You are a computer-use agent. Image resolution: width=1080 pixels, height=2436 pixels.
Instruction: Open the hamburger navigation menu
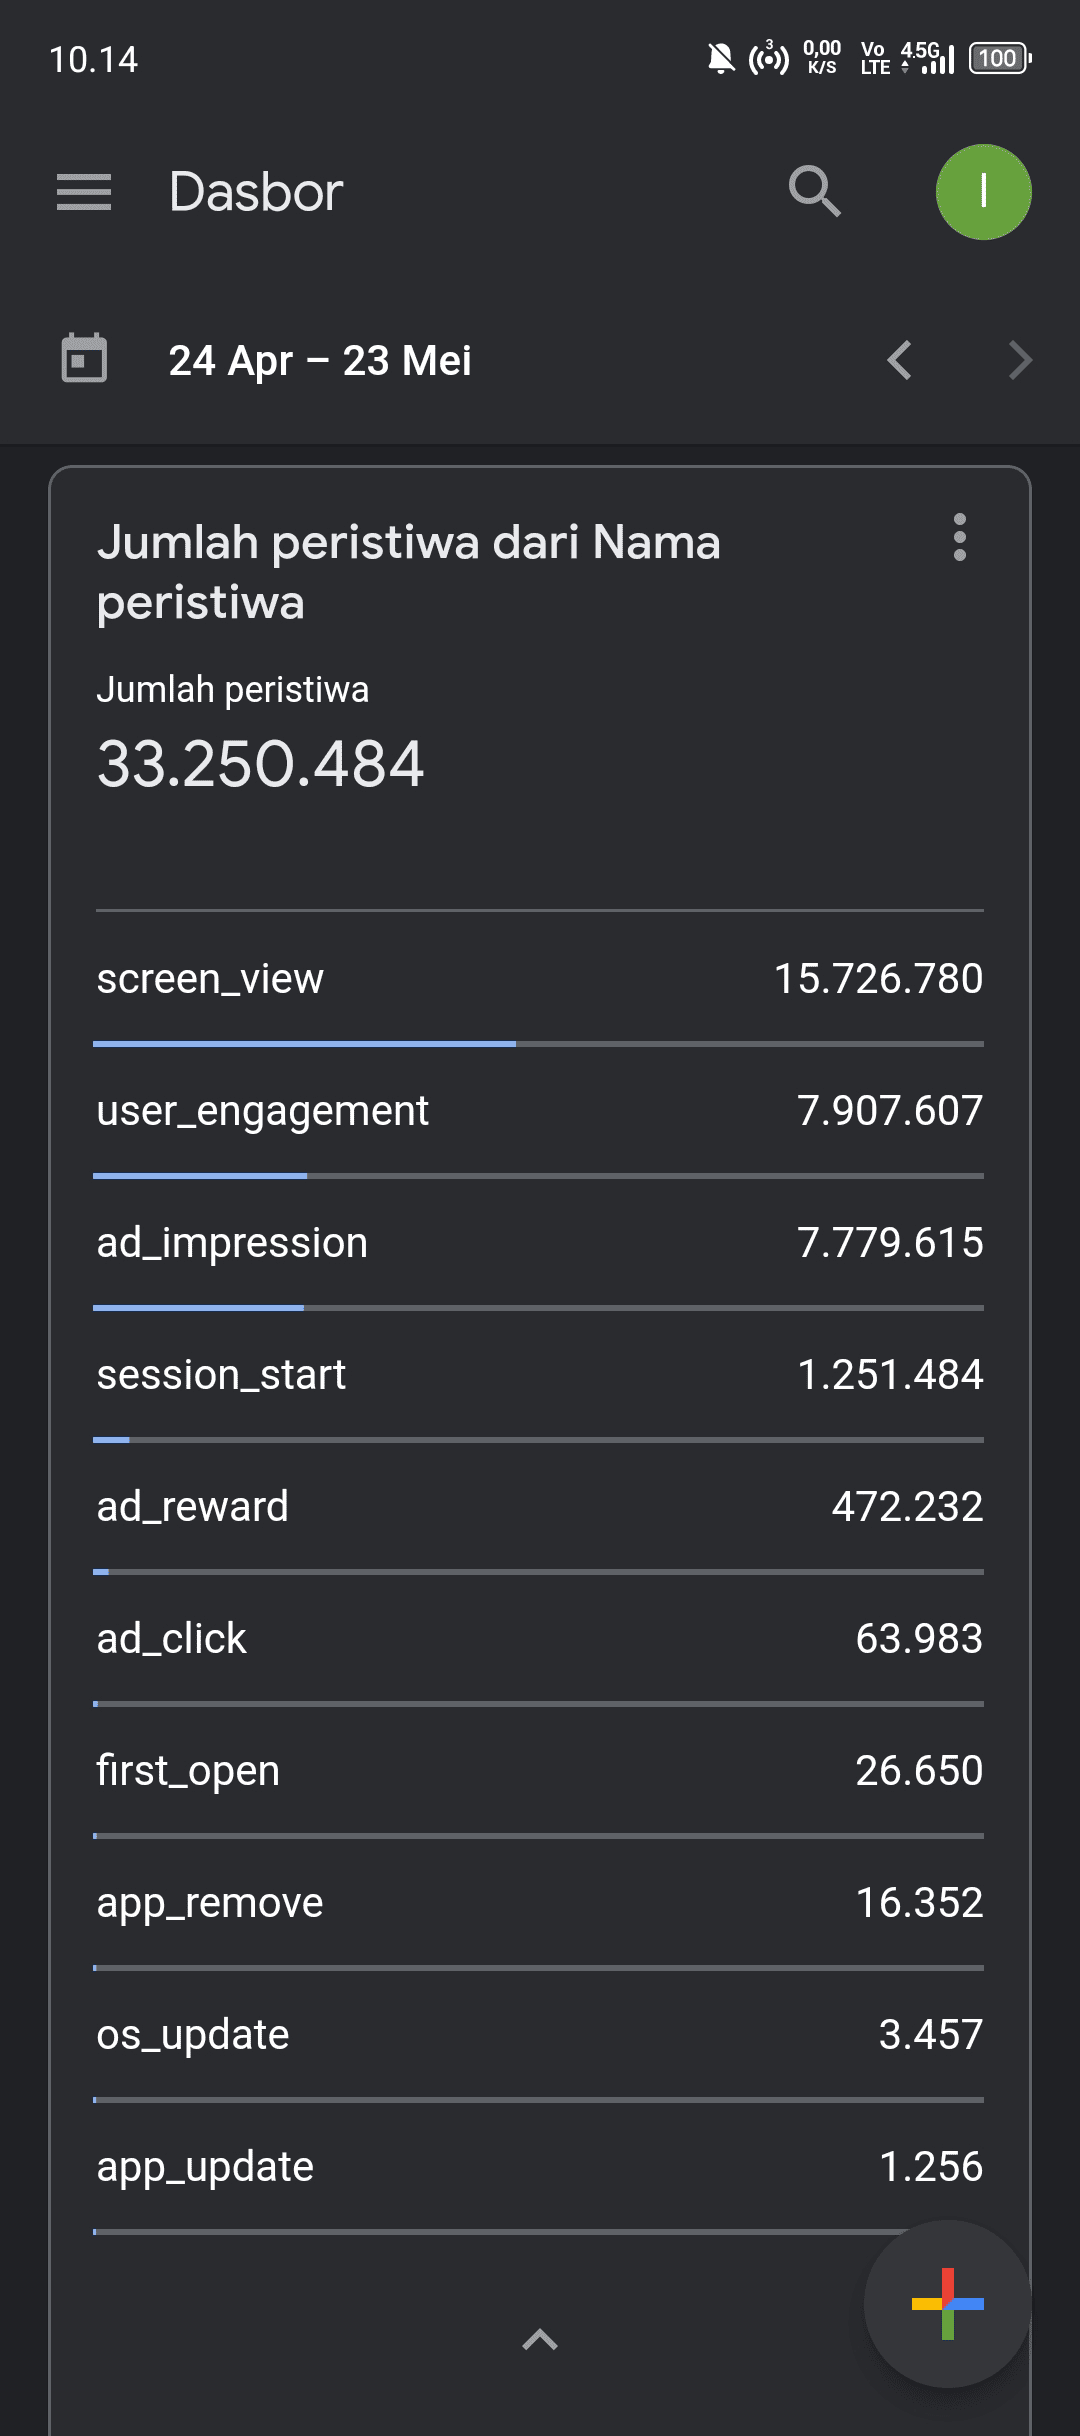(84, 191)
